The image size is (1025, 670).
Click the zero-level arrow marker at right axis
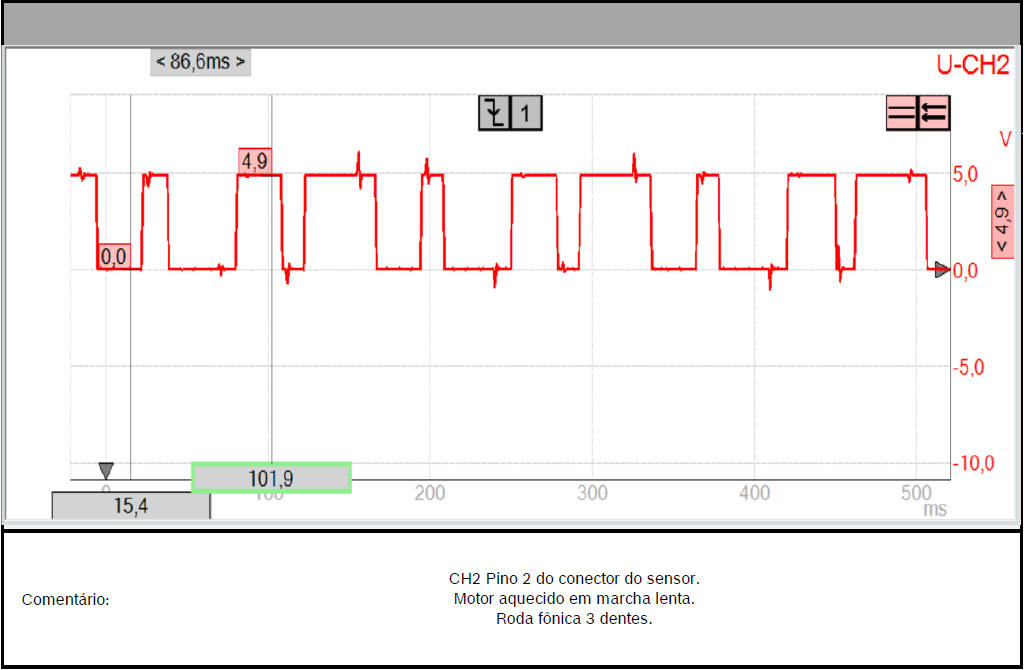click(941, 269)
